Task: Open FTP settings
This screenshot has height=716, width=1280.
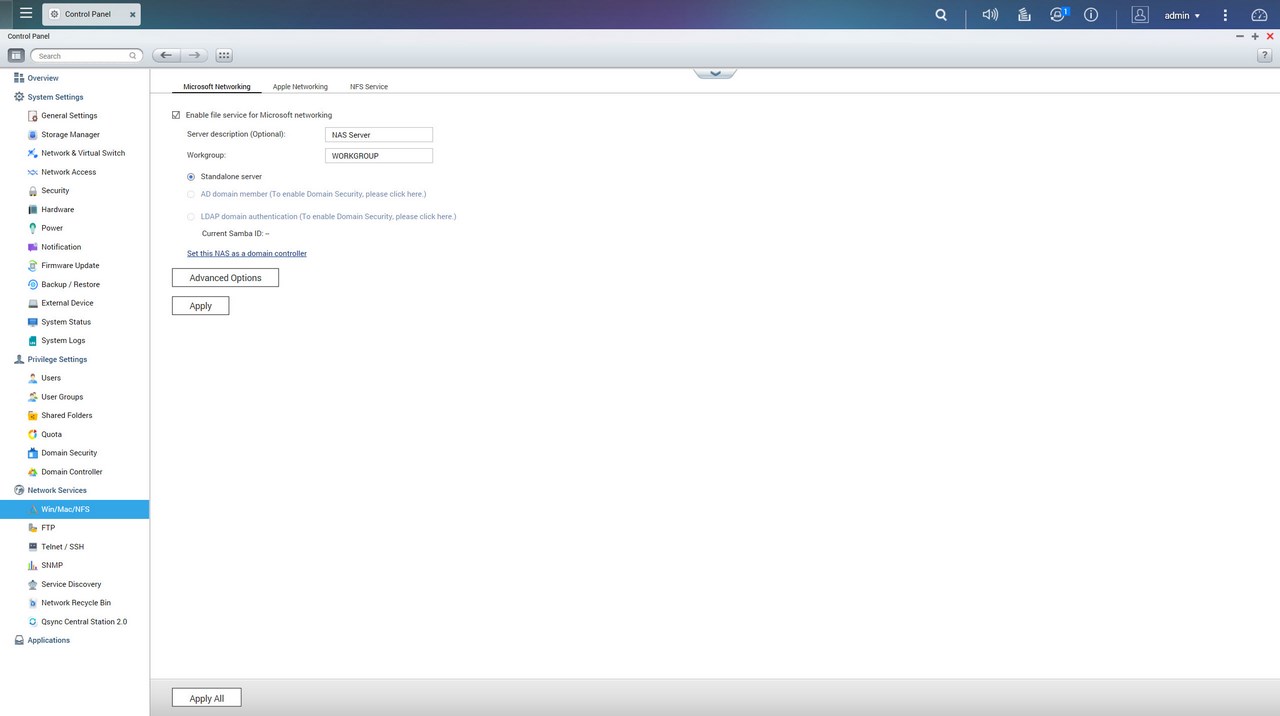Action: click(48, 528)
